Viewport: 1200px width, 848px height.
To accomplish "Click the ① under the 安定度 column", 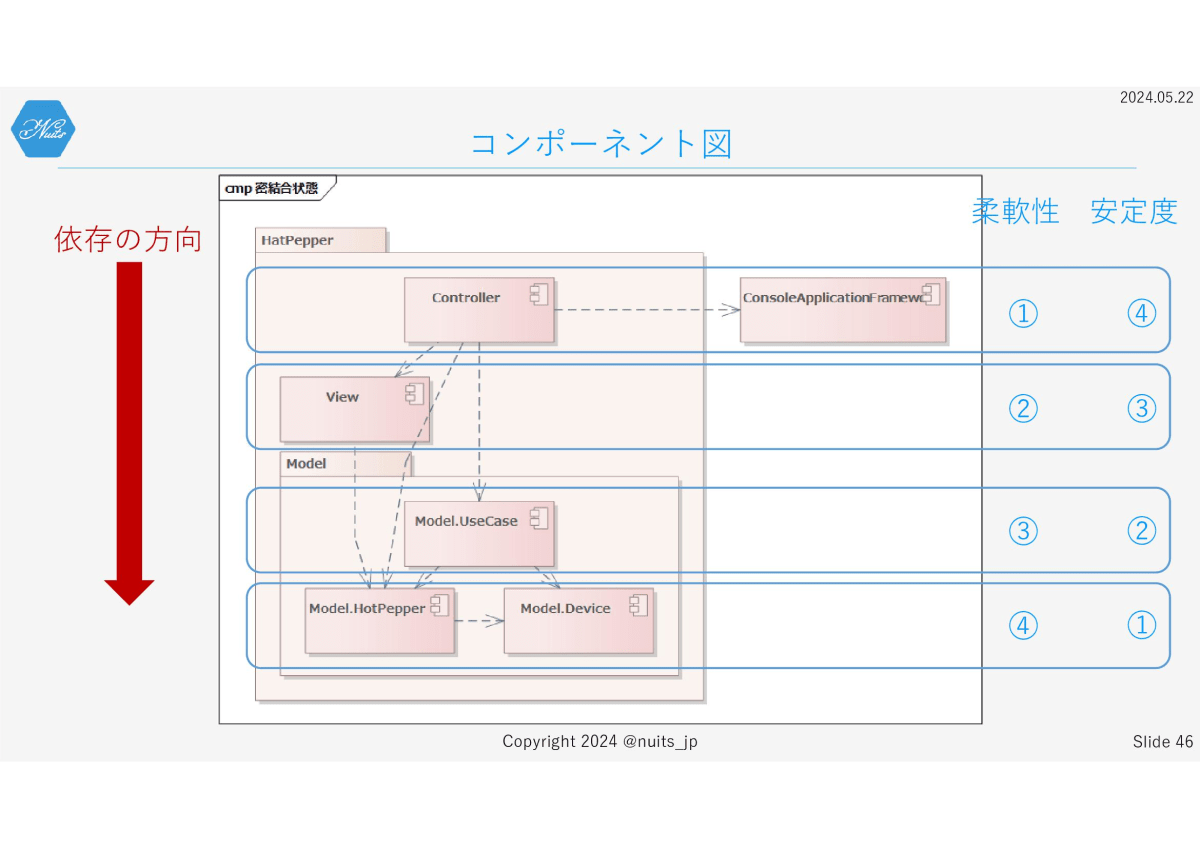I will (x=1142, y=626).
